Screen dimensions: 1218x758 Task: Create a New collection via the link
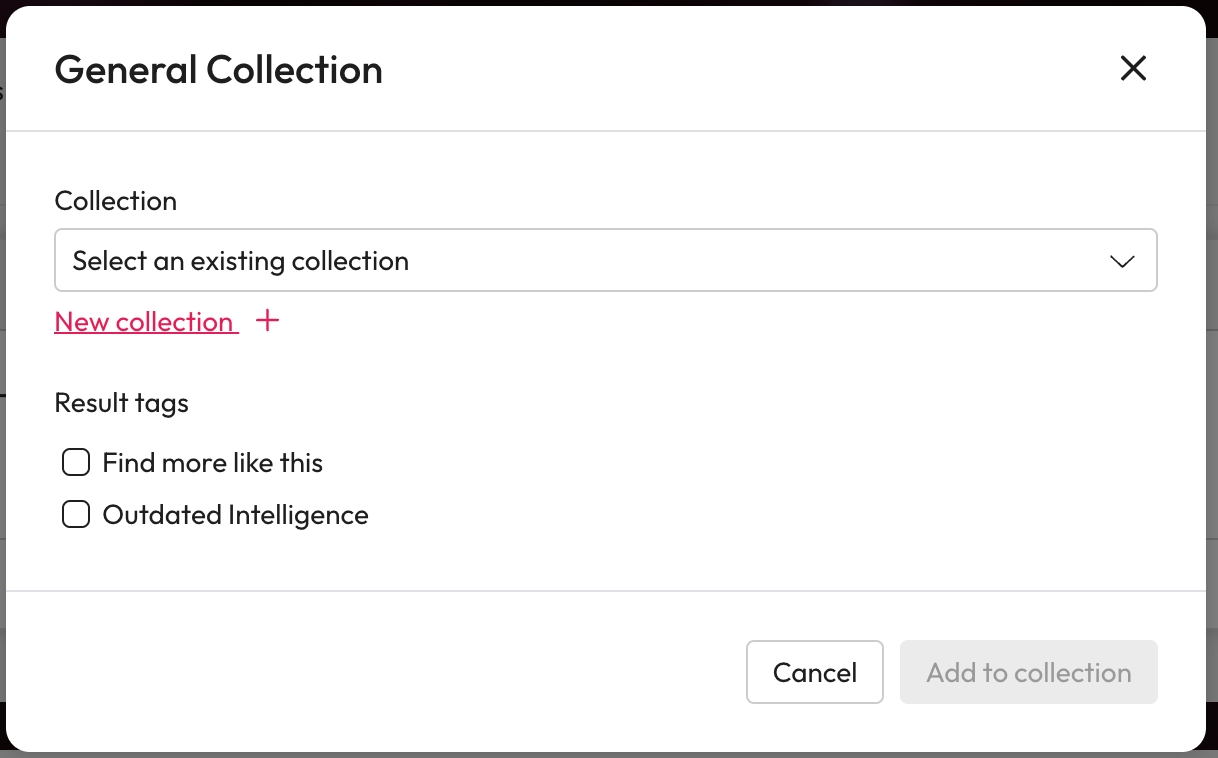click(146, 322)
